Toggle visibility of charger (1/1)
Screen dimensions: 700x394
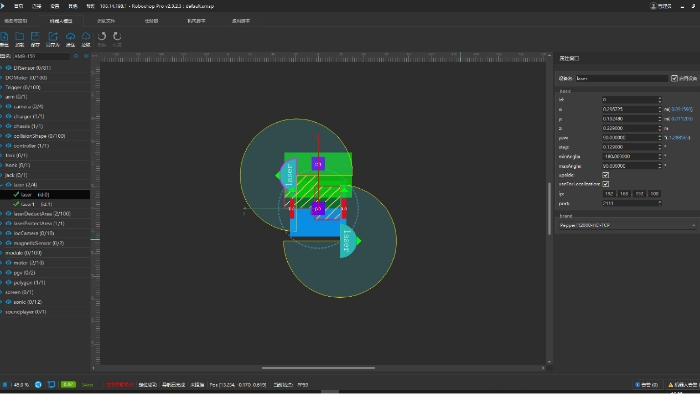[x=8, y=116]
